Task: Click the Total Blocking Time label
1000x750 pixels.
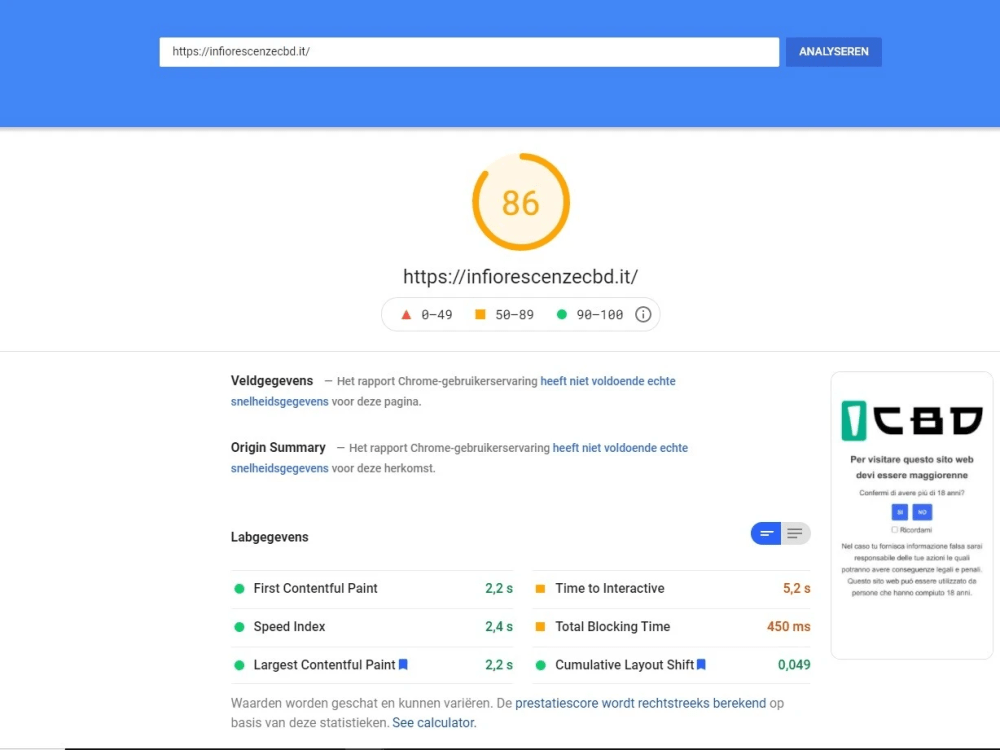Action: point(613,626)
